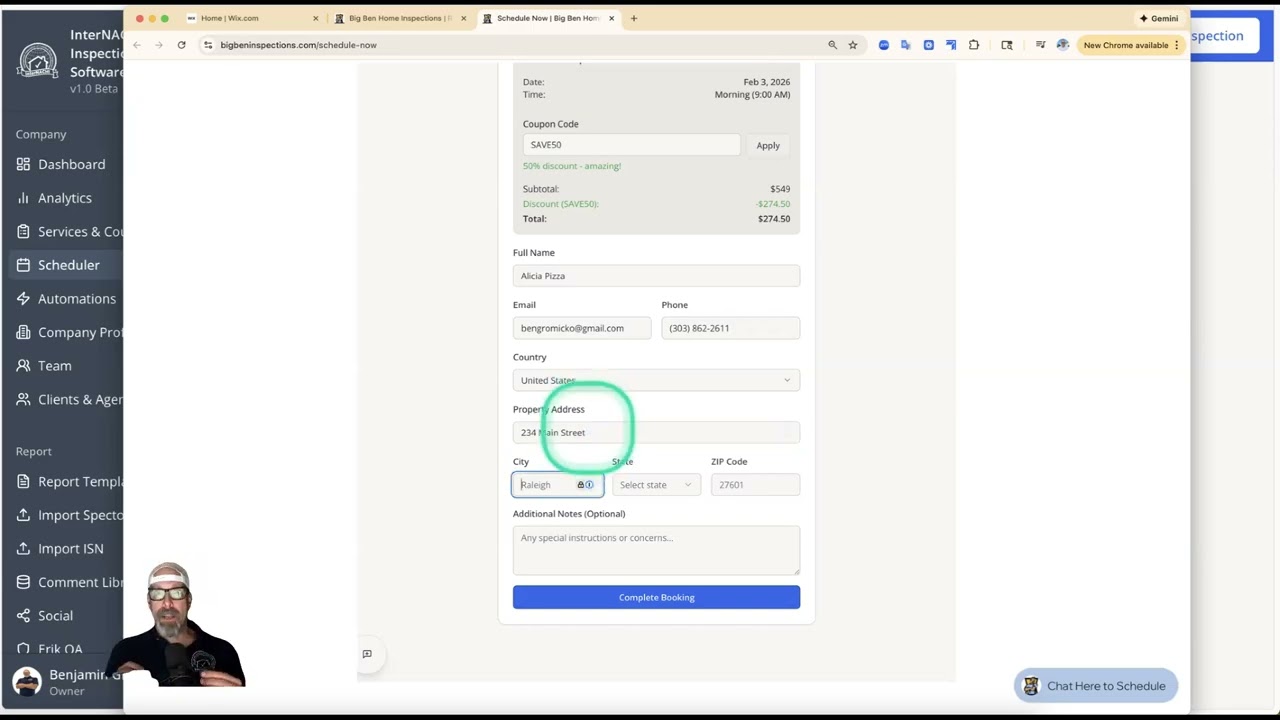Select the Schedule Now tab

coord(548,18)
